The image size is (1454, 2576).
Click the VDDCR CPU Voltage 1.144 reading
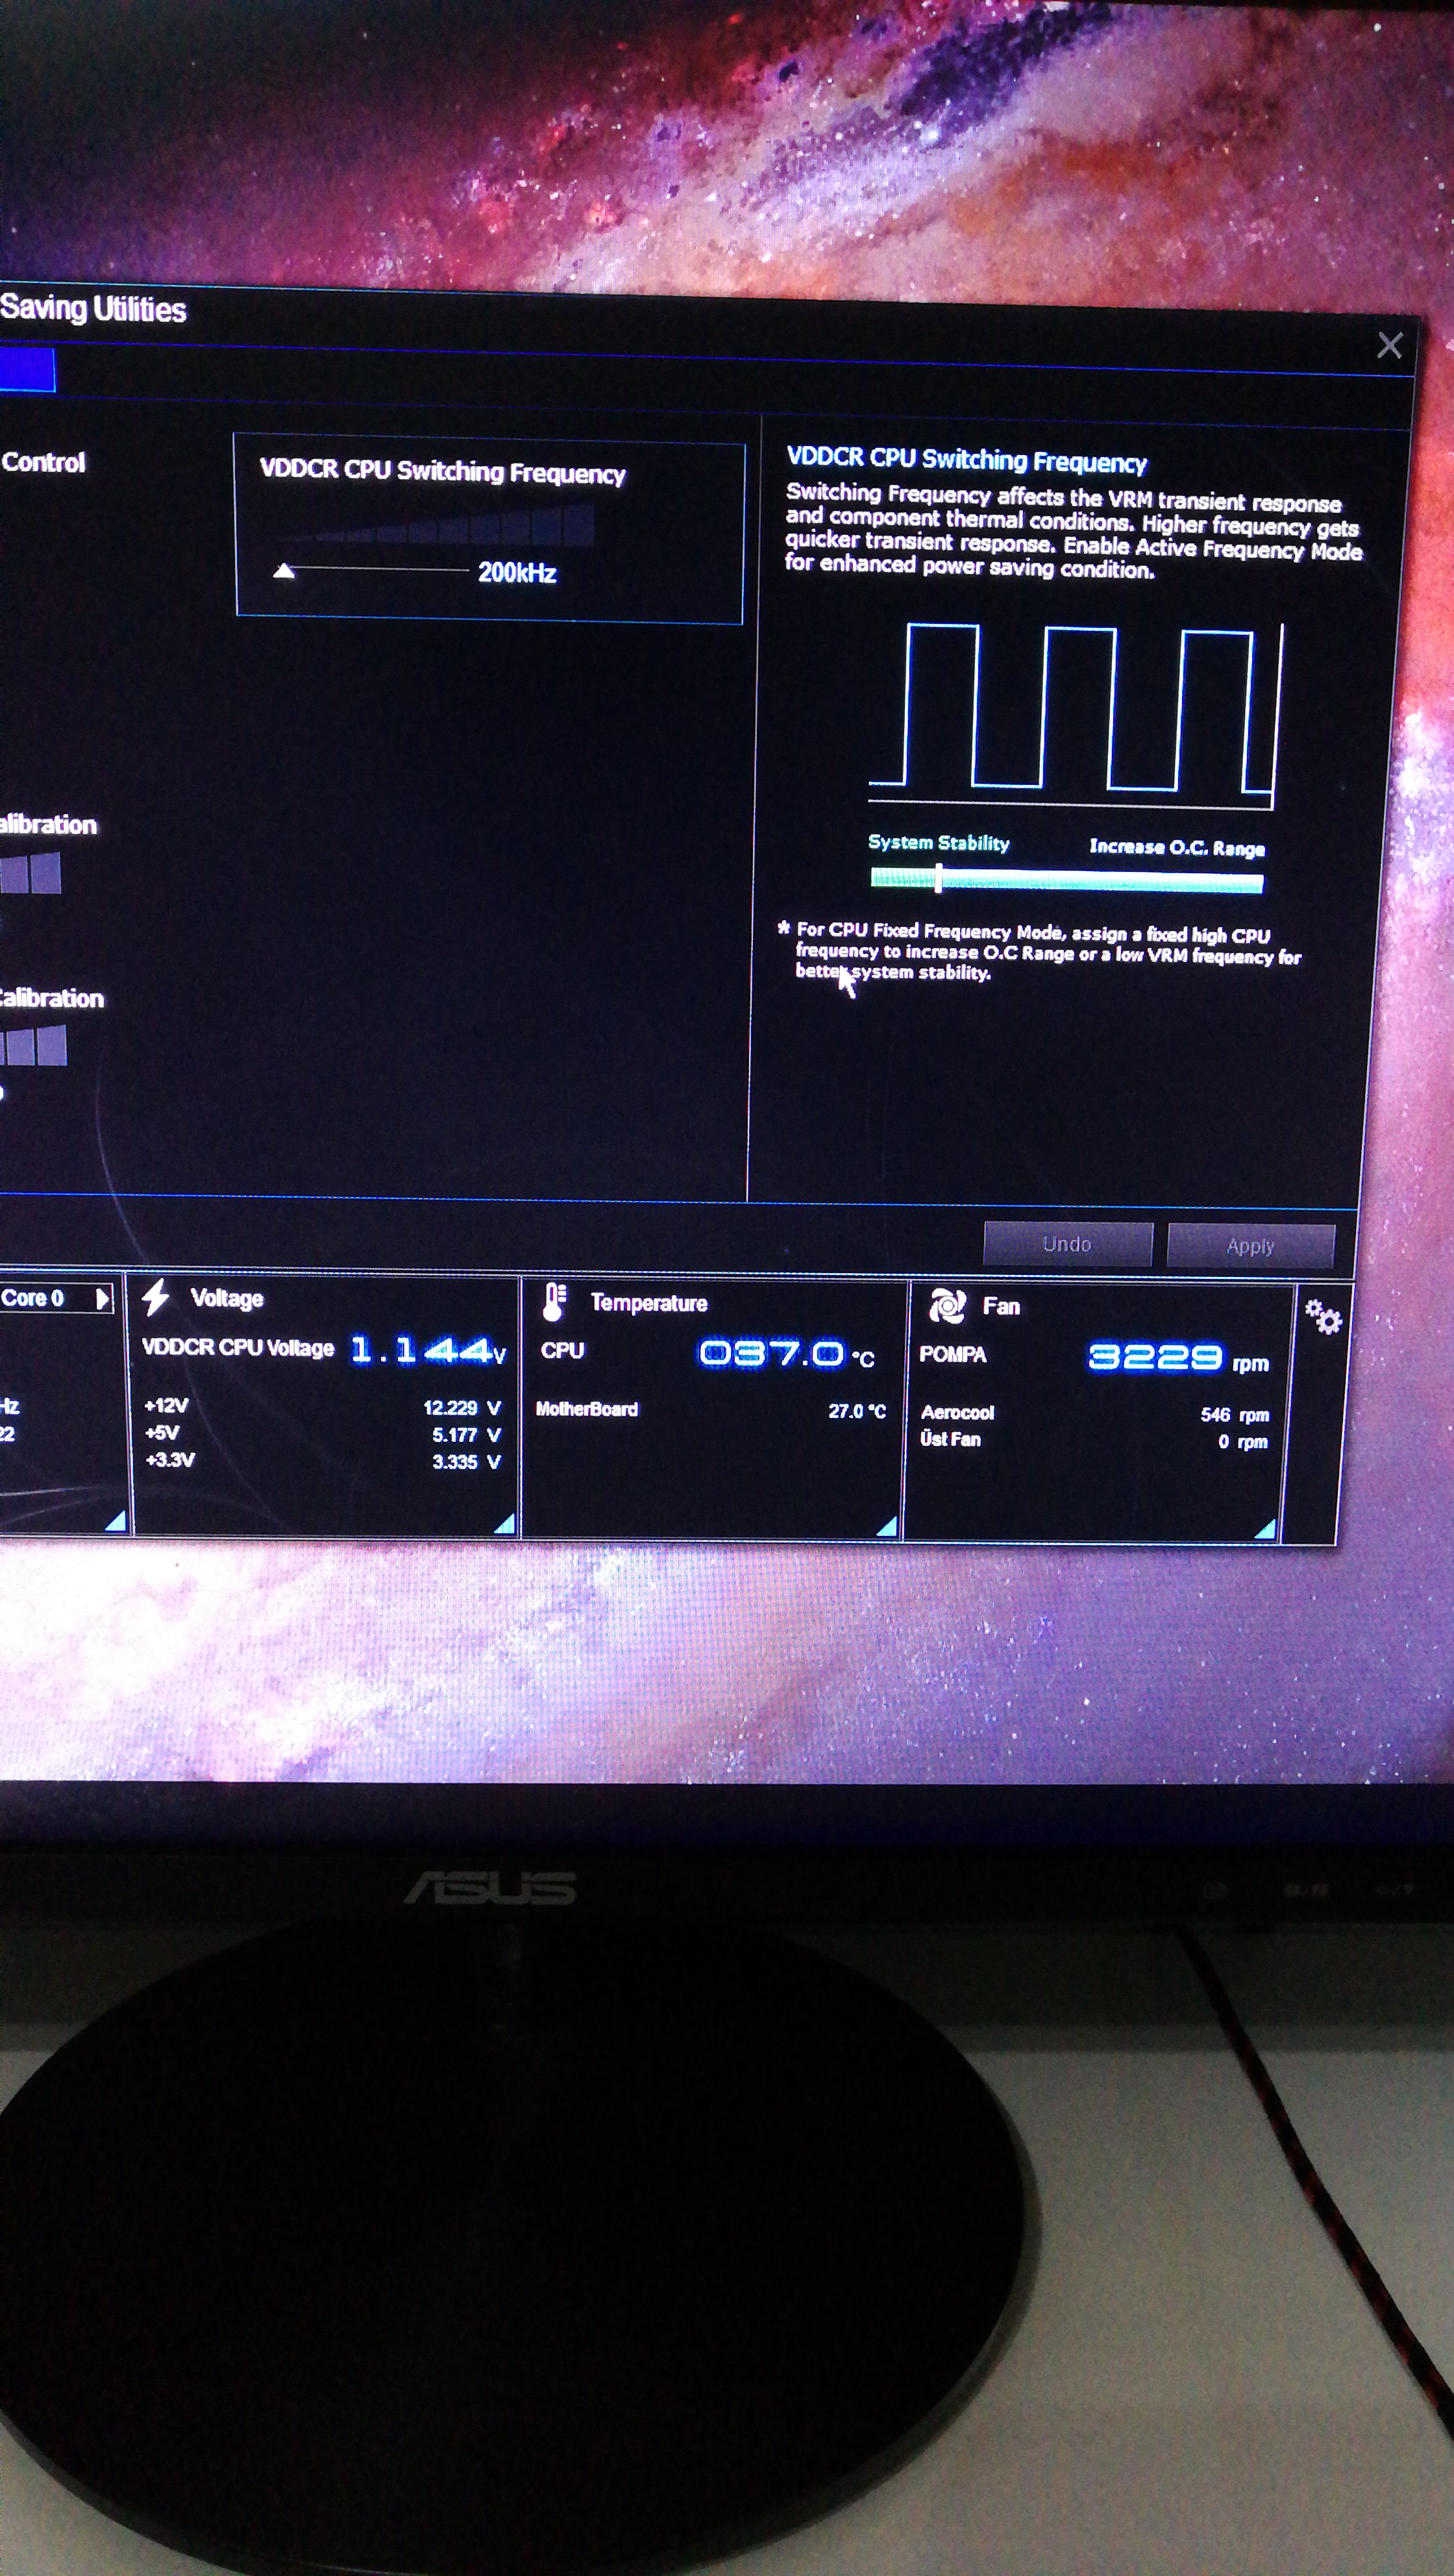(428, 1351)
